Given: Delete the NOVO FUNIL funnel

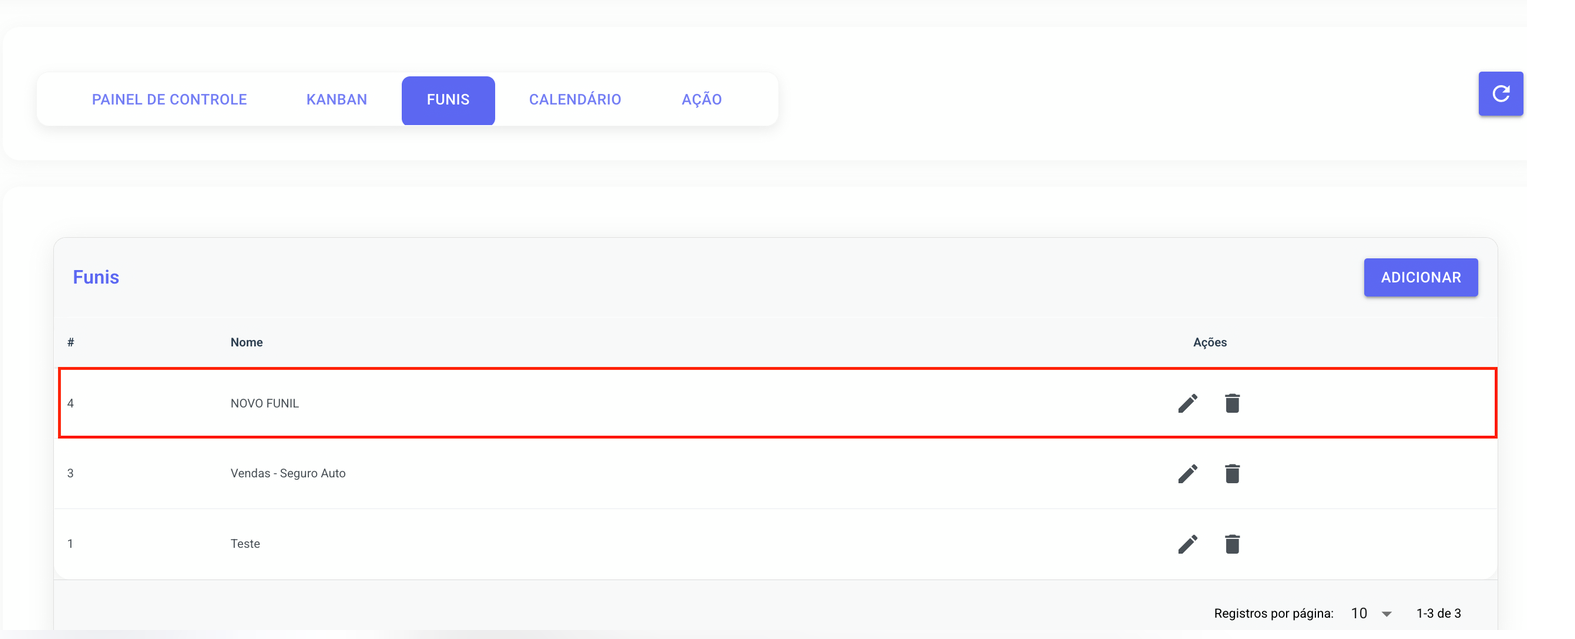Looking at the screenshot, I should (1232, 403).
